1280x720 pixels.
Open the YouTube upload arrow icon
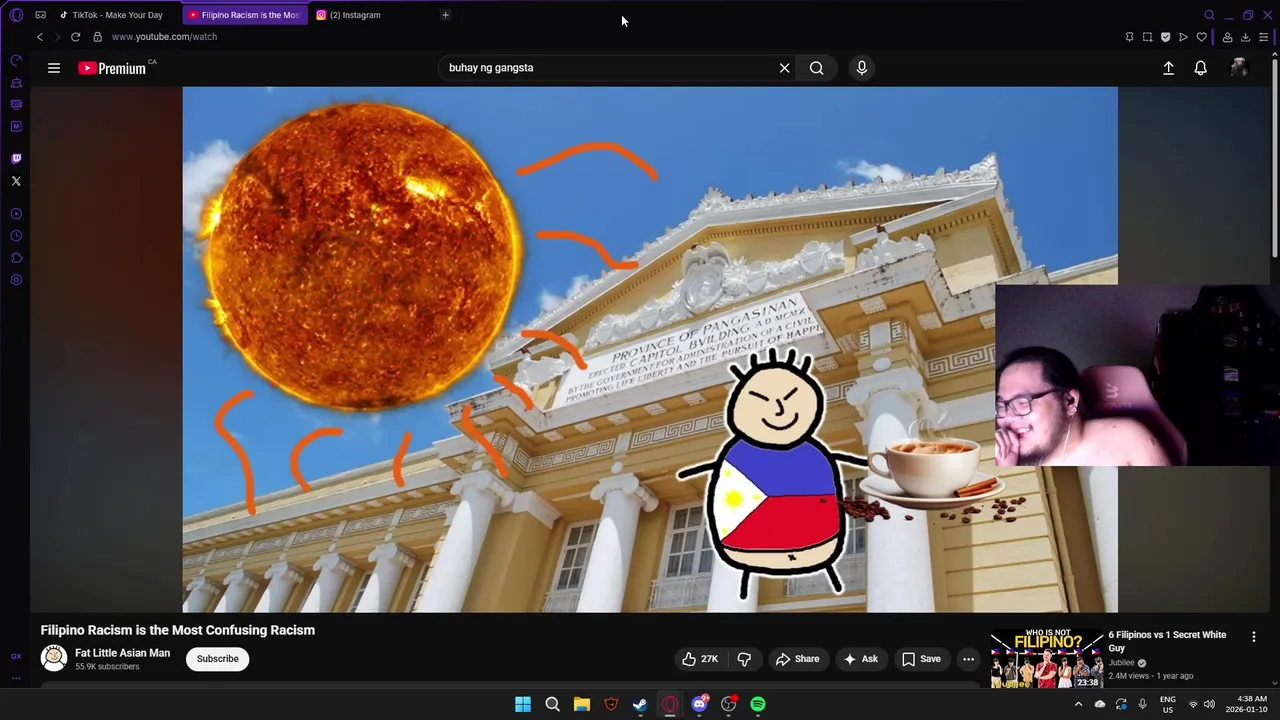[x=1168, y=68]
